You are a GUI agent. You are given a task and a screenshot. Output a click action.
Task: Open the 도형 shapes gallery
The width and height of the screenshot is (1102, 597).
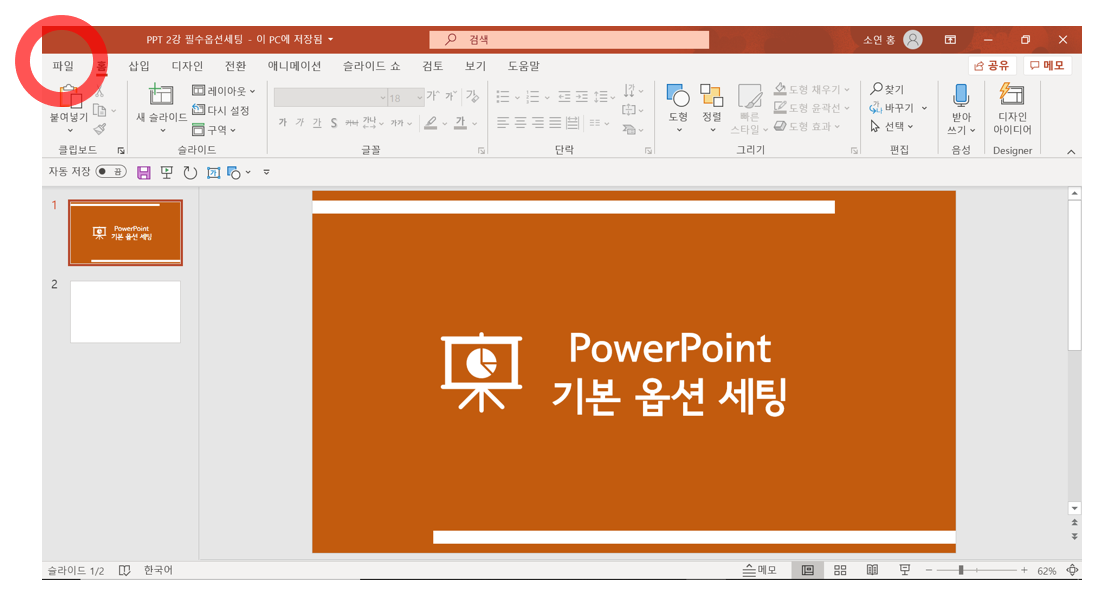pyautogui.click(x=678, y=108)
